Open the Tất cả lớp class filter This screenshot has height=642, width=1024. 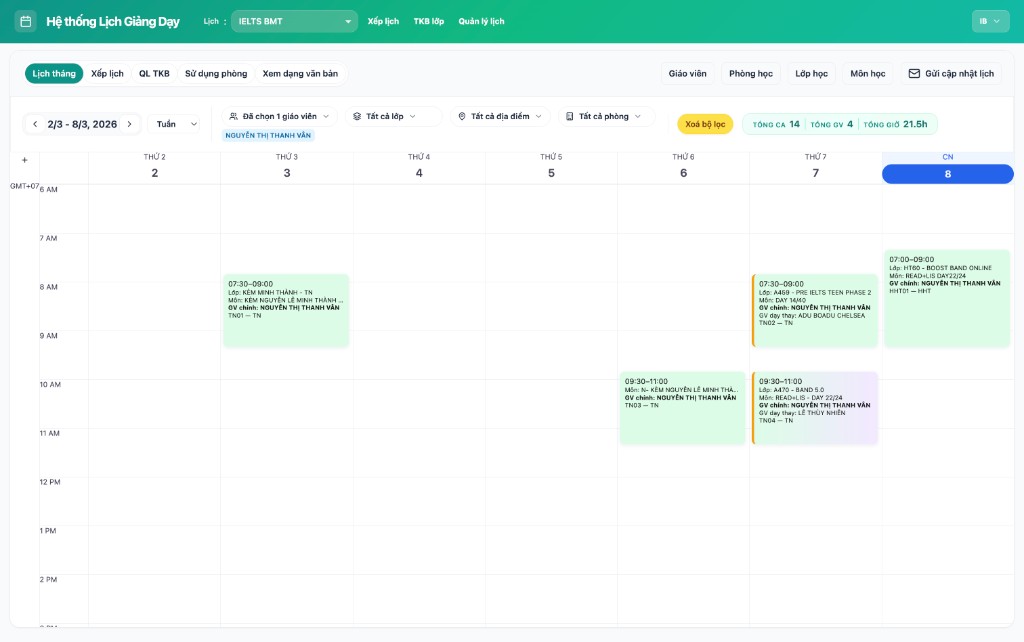tap(393, 116)
